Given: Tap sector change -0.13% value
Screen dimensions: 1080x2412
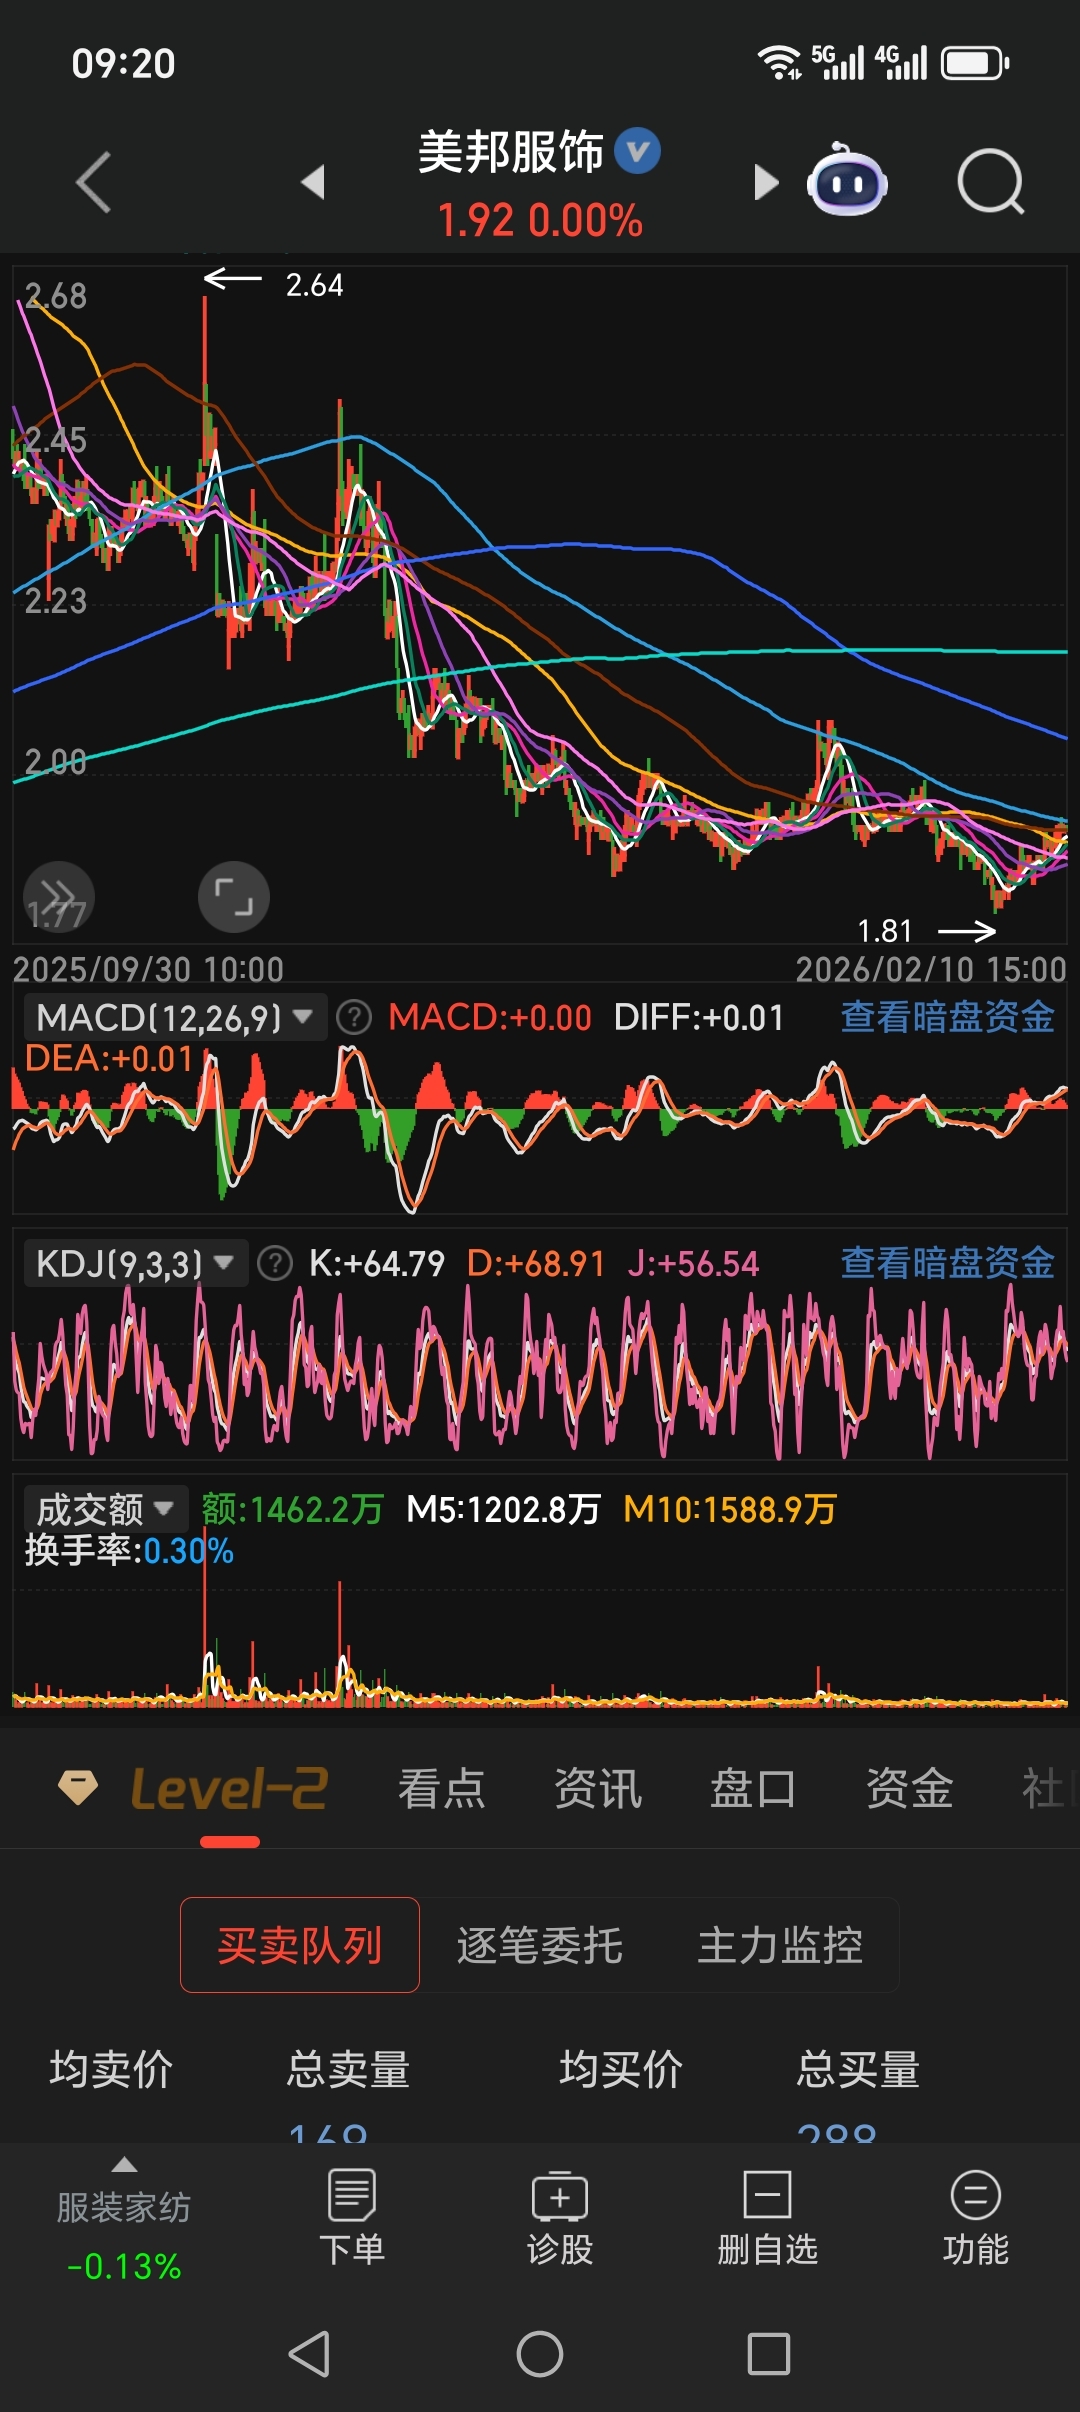Looking at the screenshot, I should [x=124, y=2266].
